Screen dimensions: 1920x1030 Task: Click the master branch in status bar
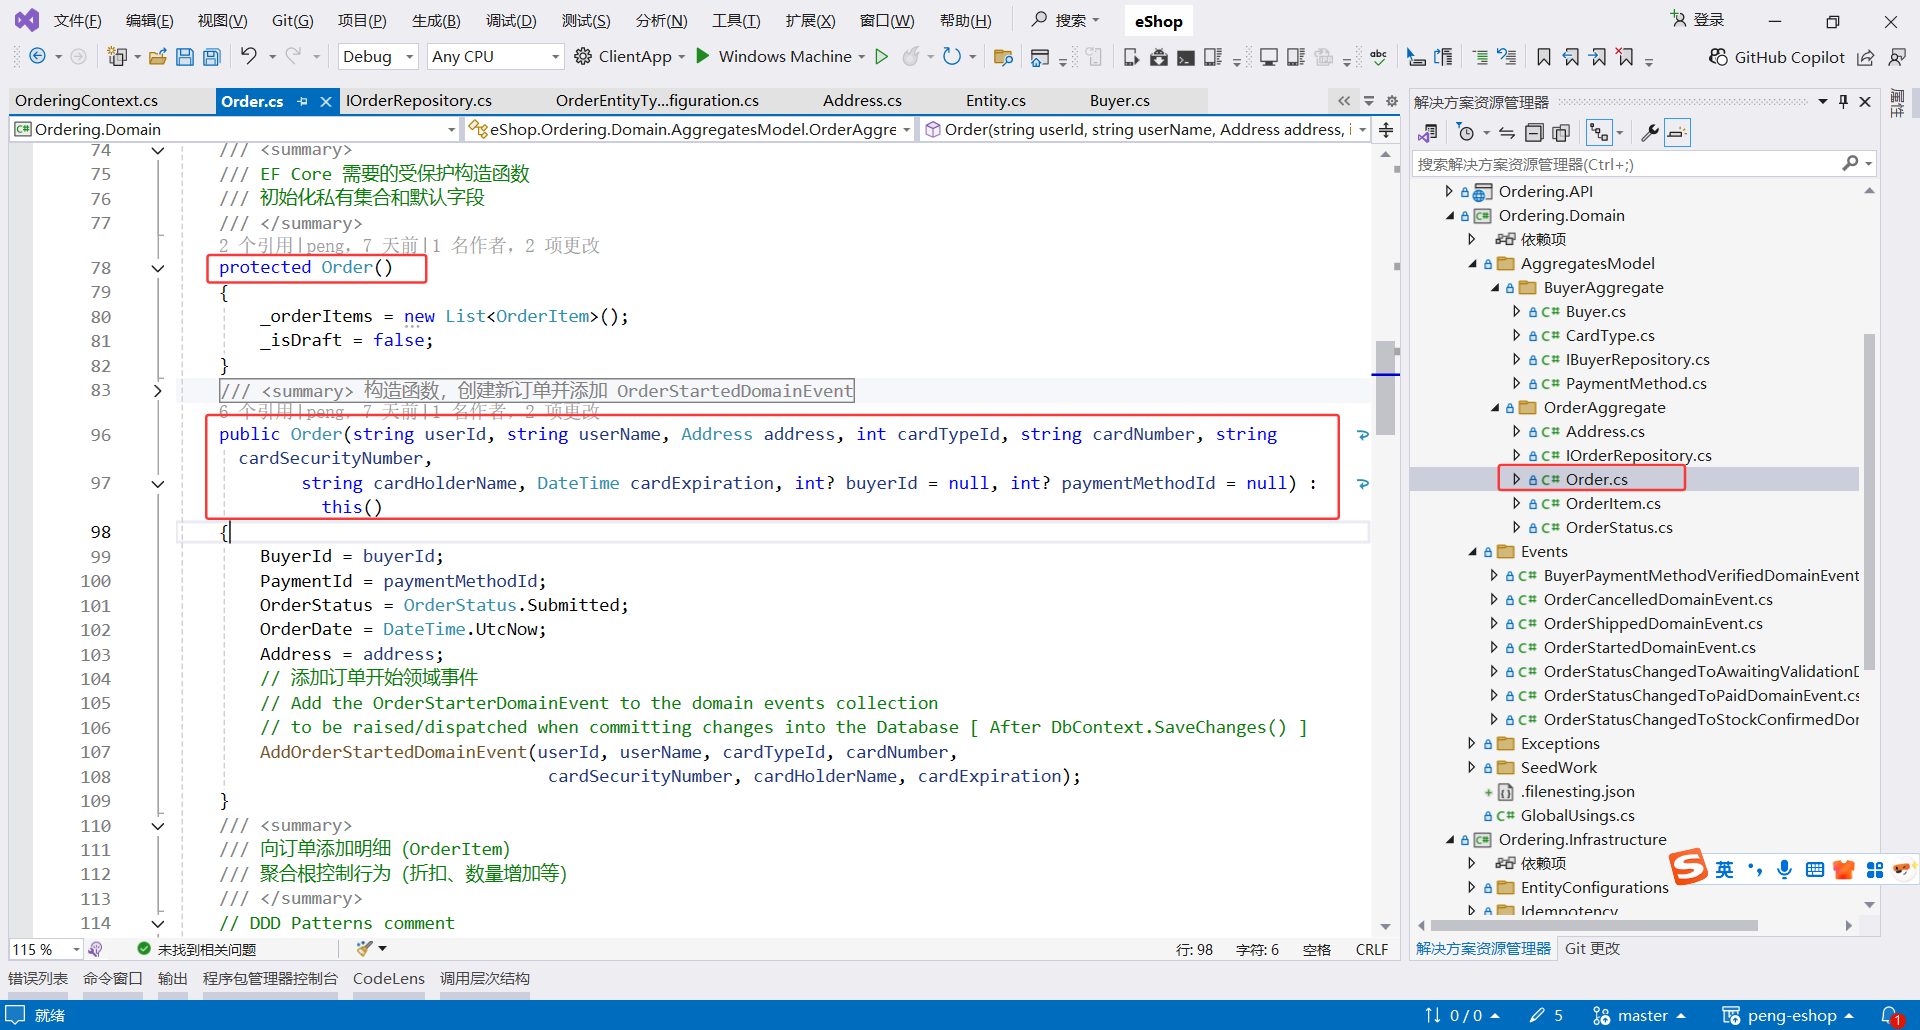coord(1640,1016)
